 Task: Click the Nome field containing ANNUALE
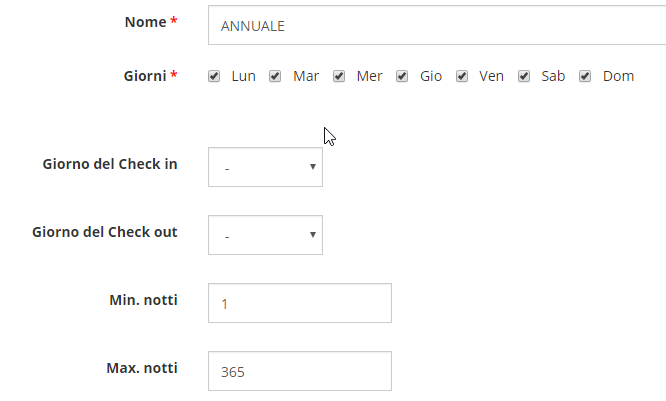pos(437,26)
